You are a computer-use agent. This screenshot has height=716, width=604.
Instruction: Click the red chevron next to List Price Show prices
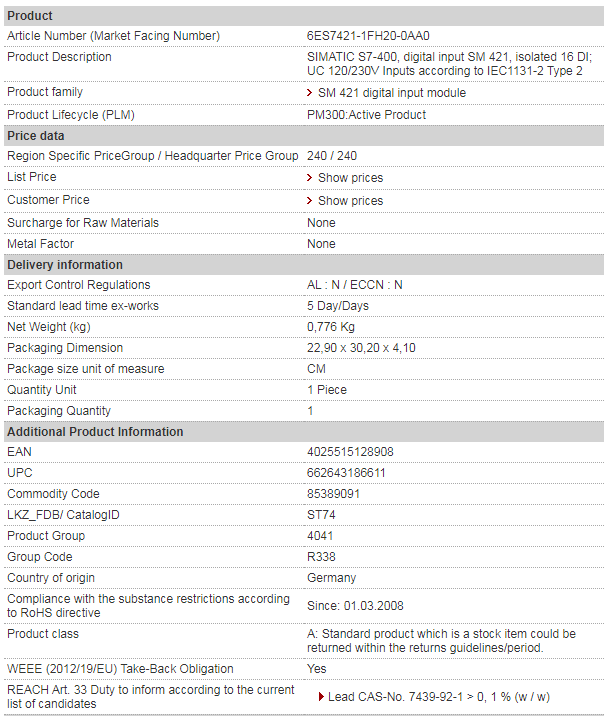pos(310,178)
